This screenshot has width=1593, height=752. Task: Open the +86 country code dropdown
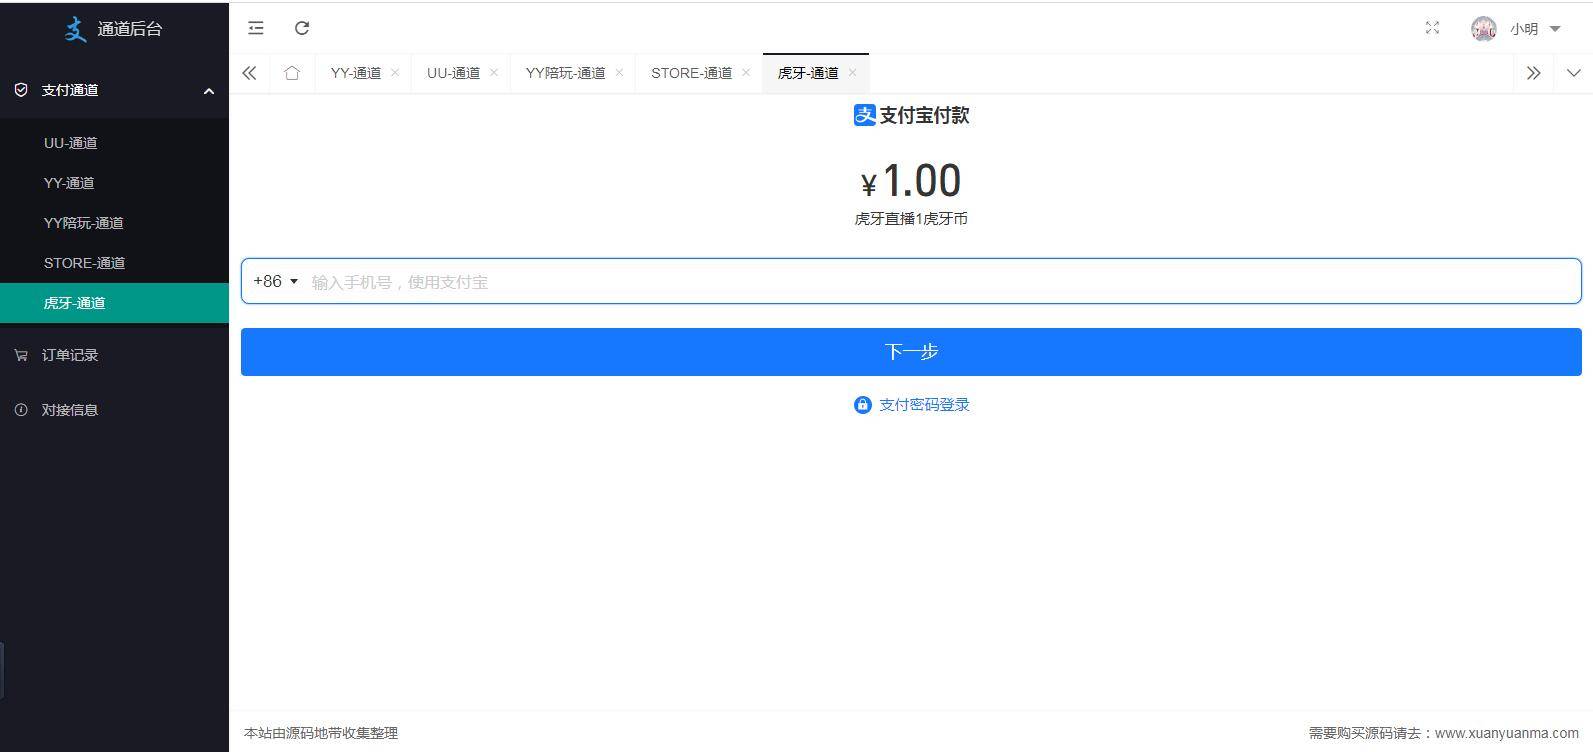tap(276, 281)
